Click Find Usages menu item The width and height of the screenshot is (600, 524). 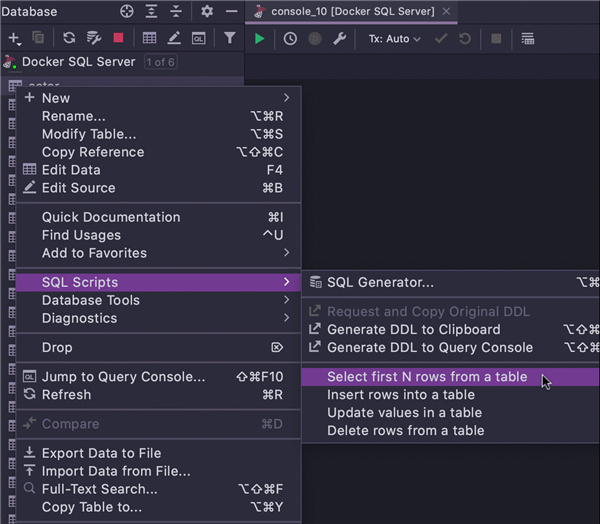pos(158,235)
